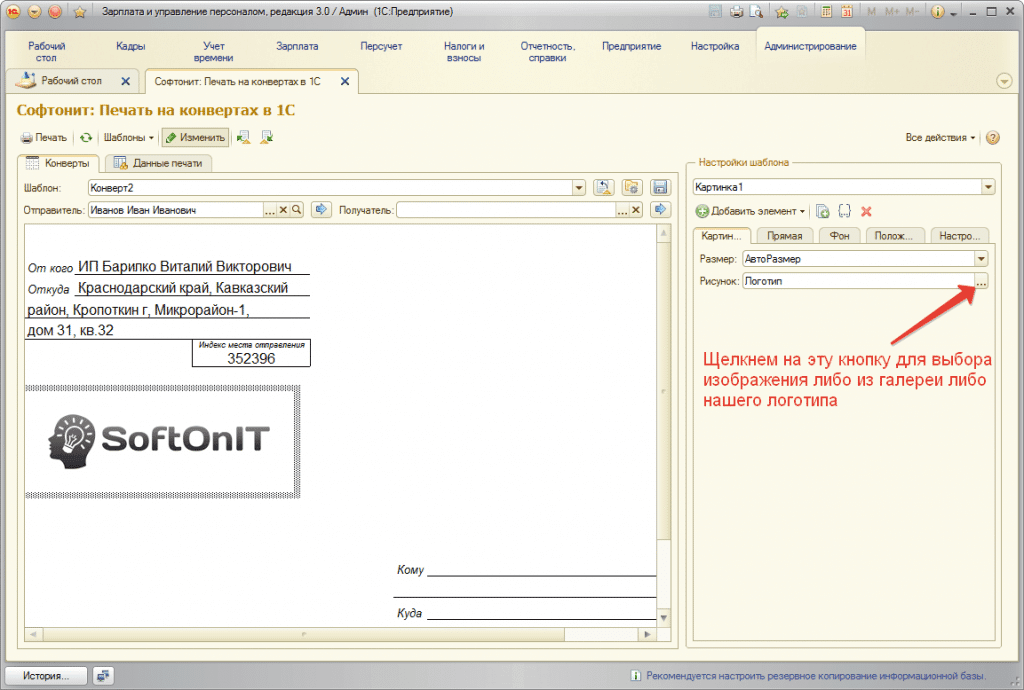Click the favorites star icon in title bar
This screenshot has height=690, width=1024.
click(80, 11)
